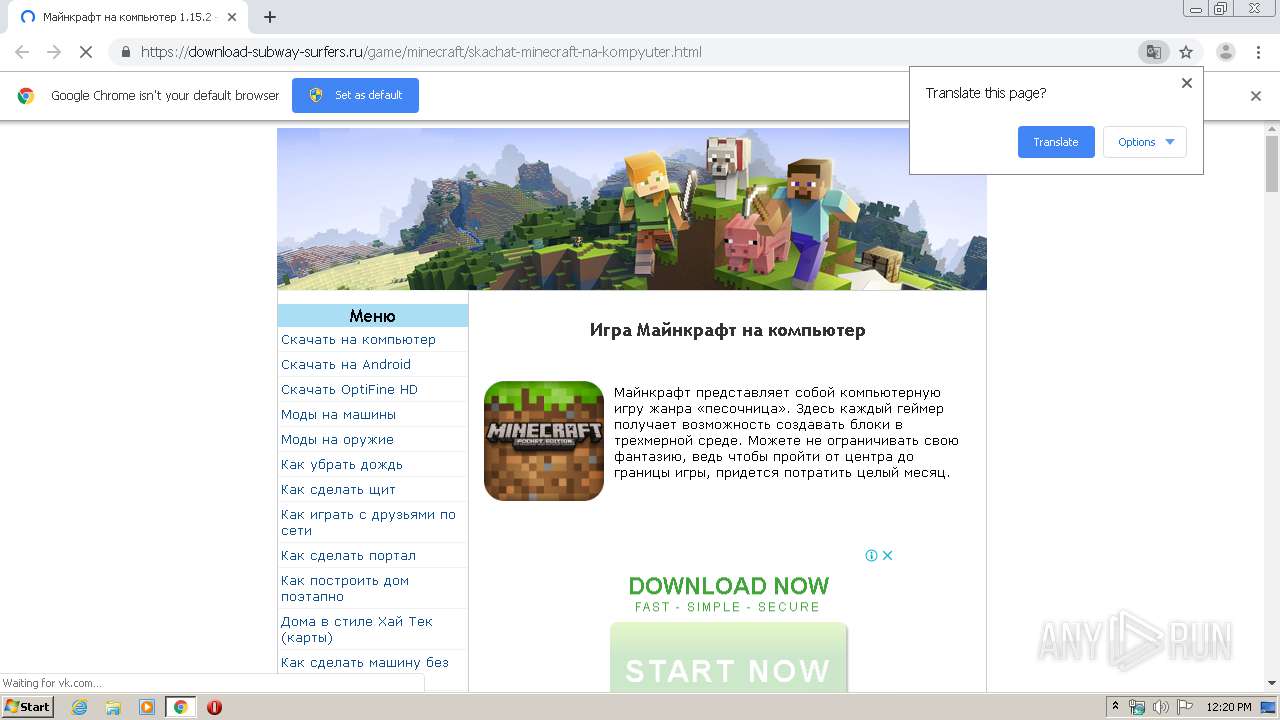This screenshot has width=1280, height=720.
Task: Close the Translate this page popup
Action: 1187,83
